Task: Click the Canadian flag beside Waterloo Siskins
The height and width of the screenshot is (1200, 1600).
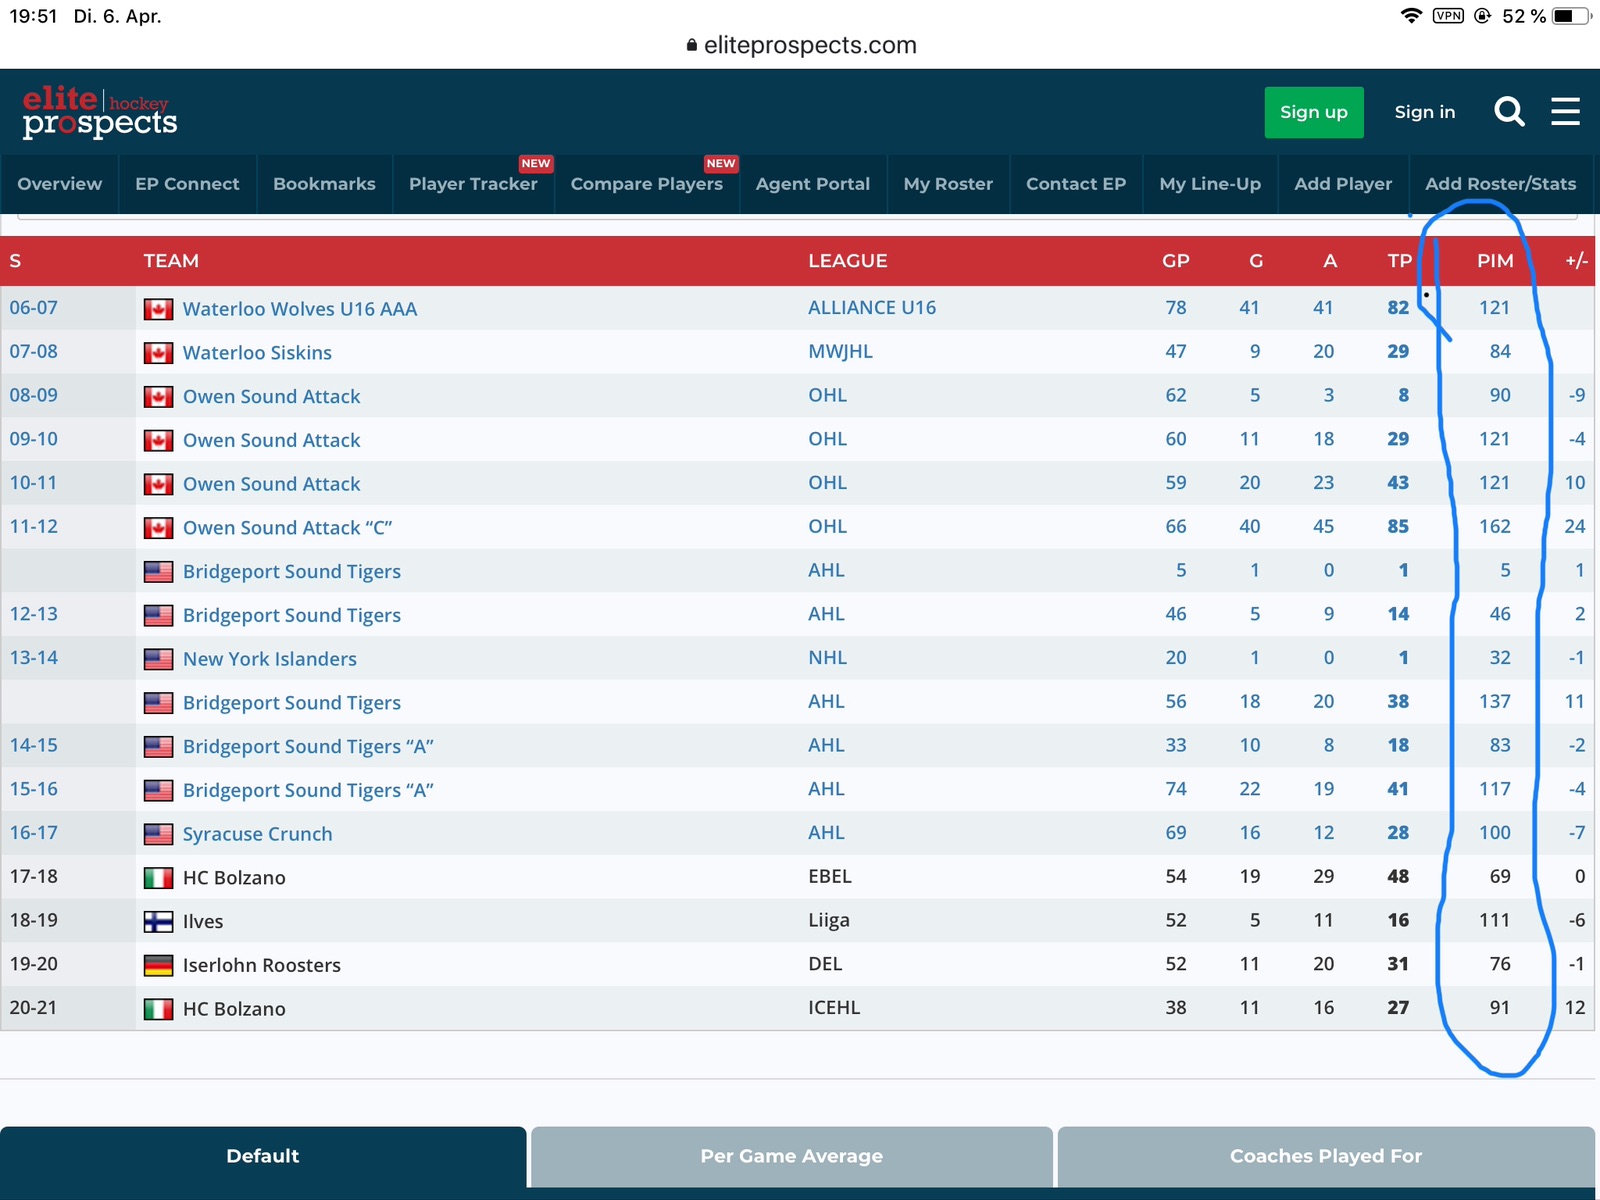Action: tap(158, 353)
